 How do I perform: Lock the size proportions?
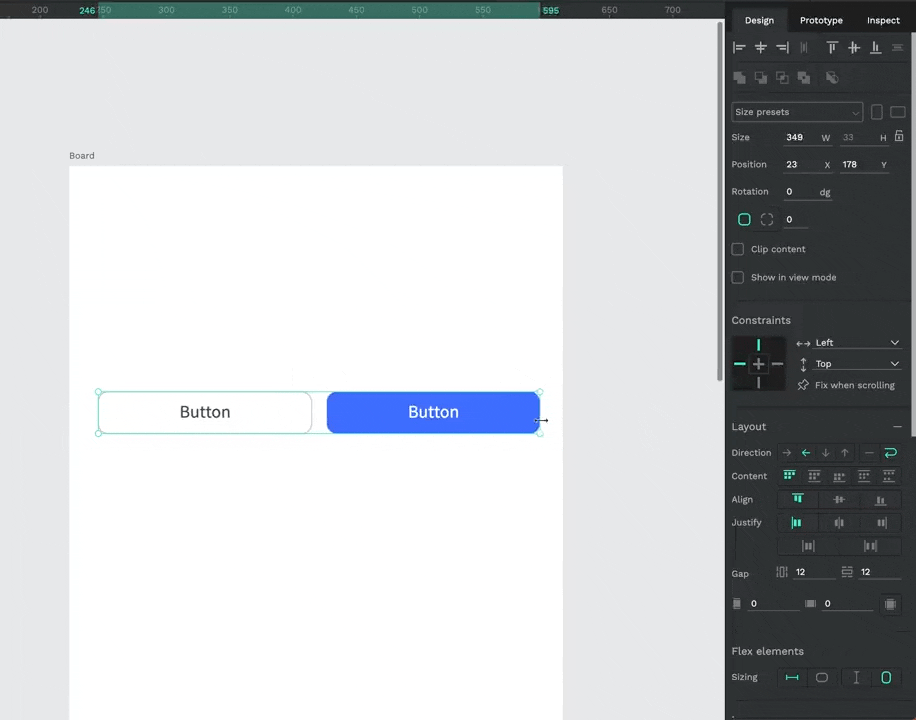click(899, 136)
